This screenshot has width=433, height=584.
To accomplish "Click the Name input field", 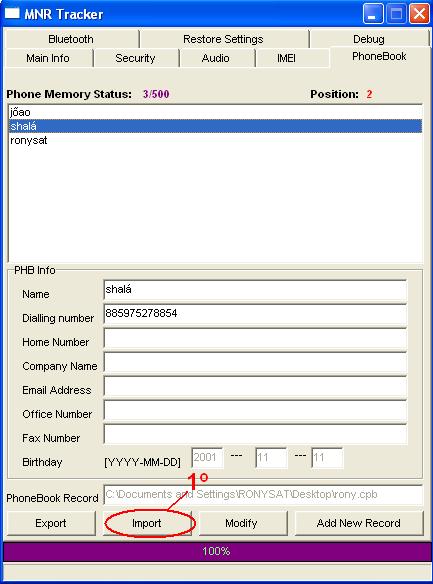I will tap(255, 291).
